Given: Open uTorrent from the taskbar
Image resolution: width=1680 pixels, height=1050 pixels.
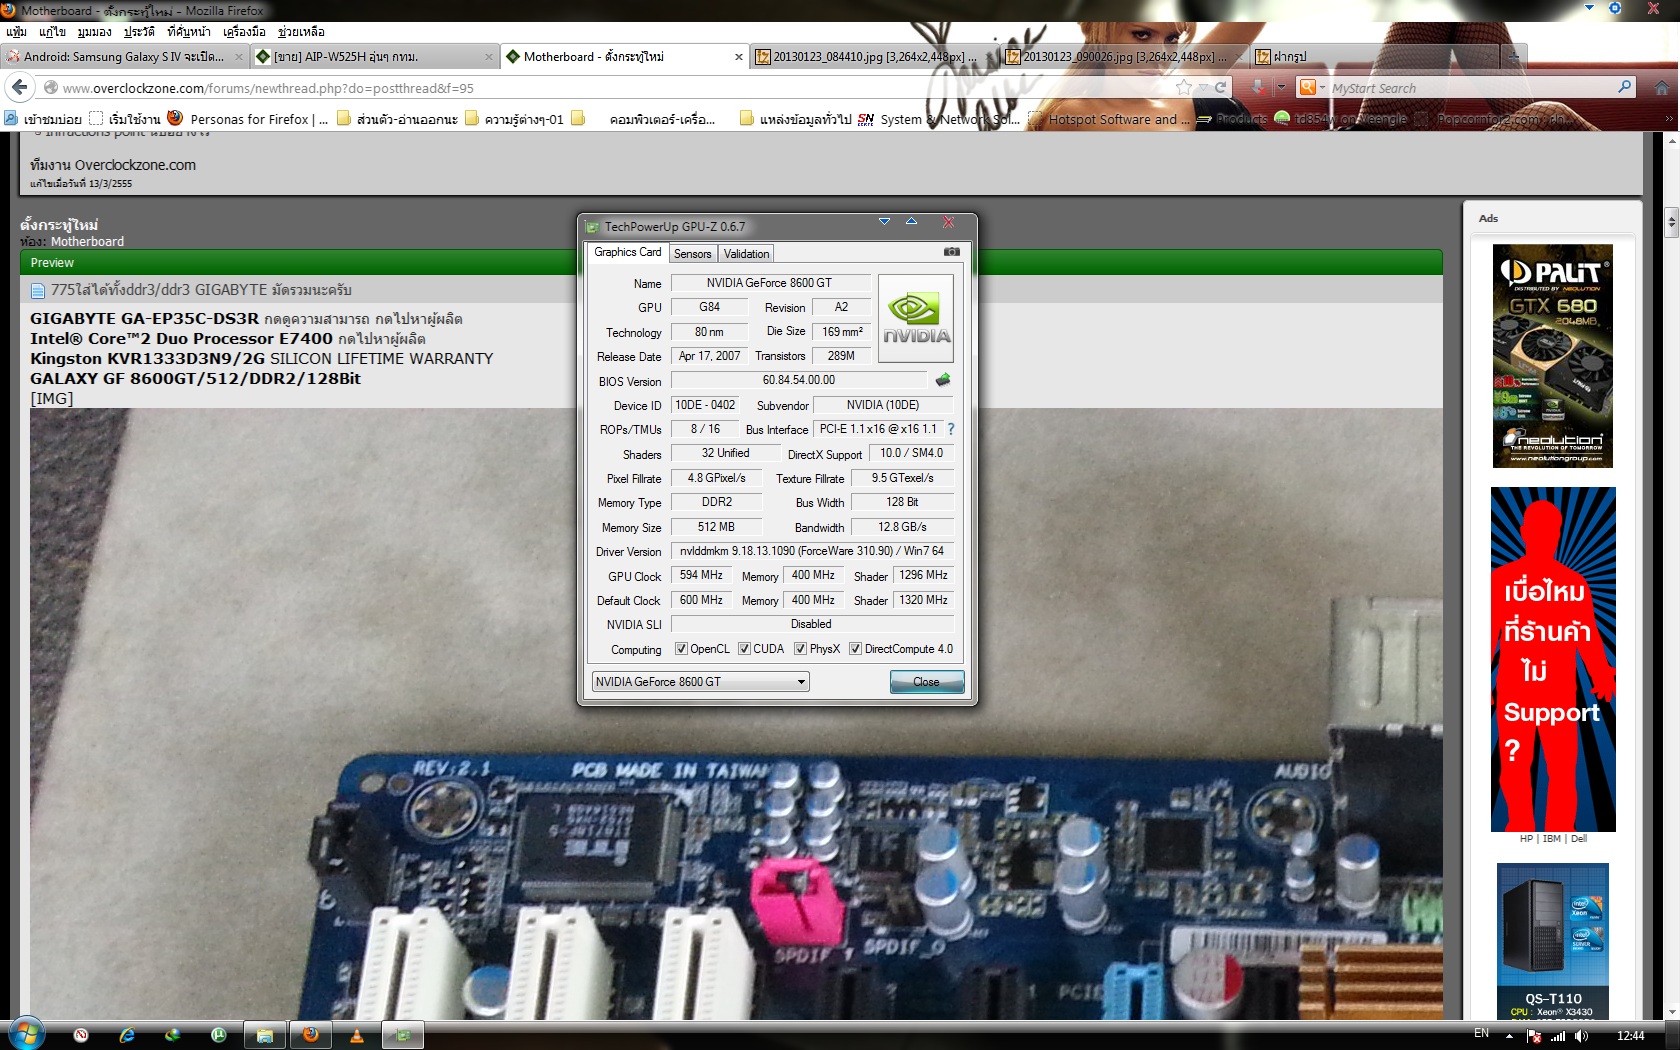Looking at the screenshot, I should click(219, 1035).
